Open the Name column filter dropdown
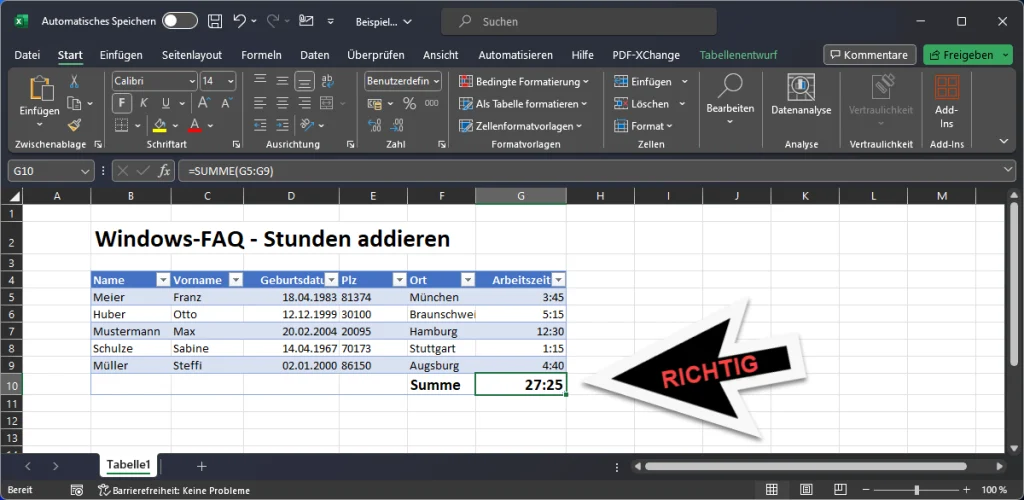This screenshot has width=1024, height=500. 163,280
